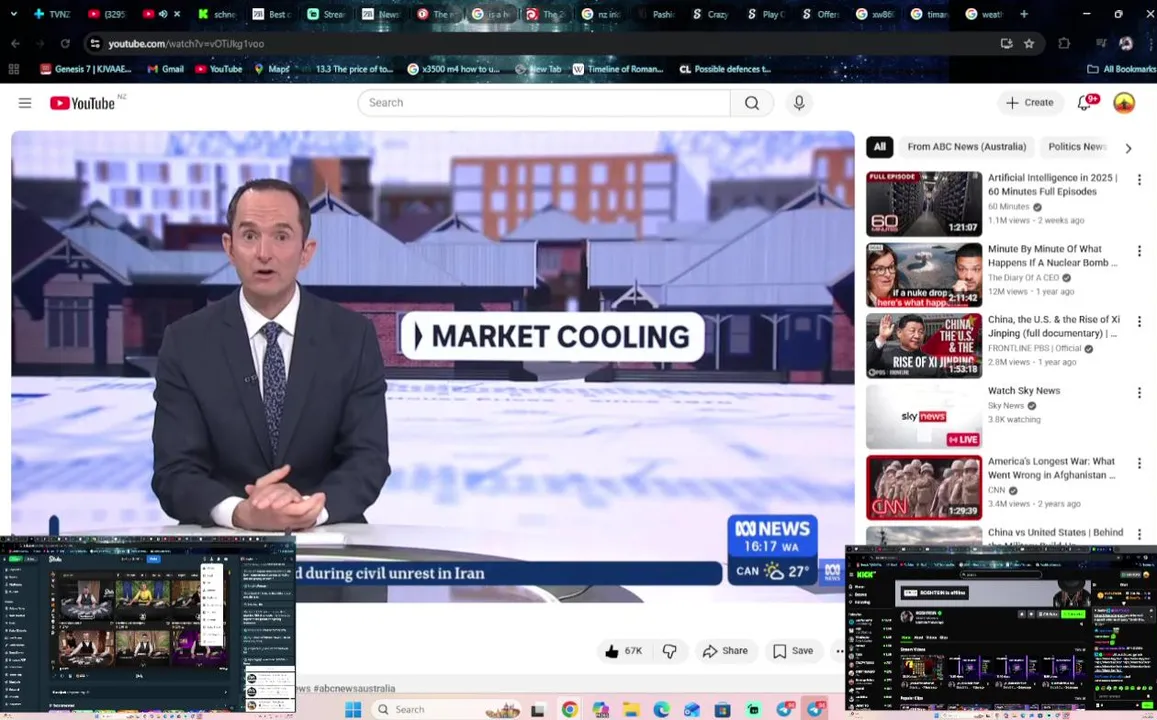Open the Sky News live thumbnail

pyautogui.click(x=924, y=416)
